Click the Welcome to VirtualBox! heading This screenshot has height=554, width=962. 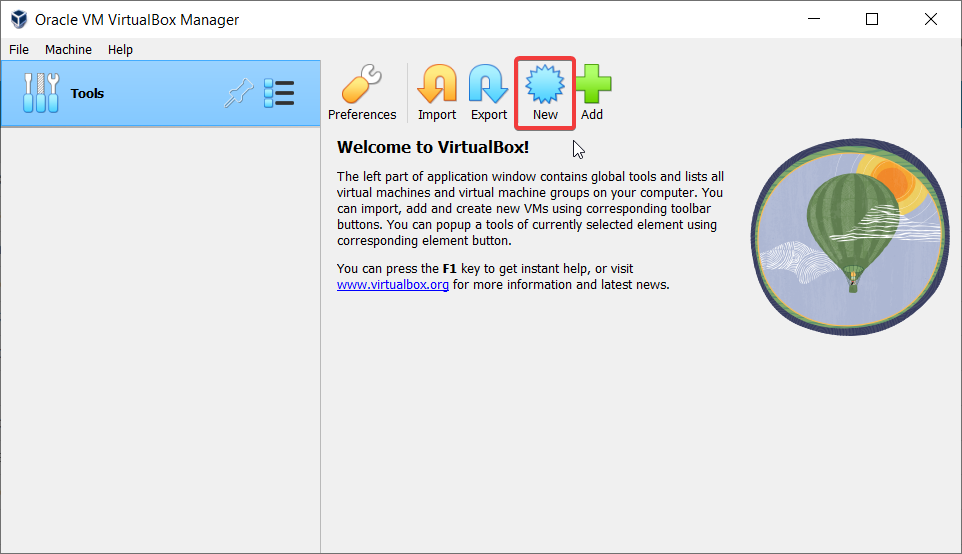432,147
